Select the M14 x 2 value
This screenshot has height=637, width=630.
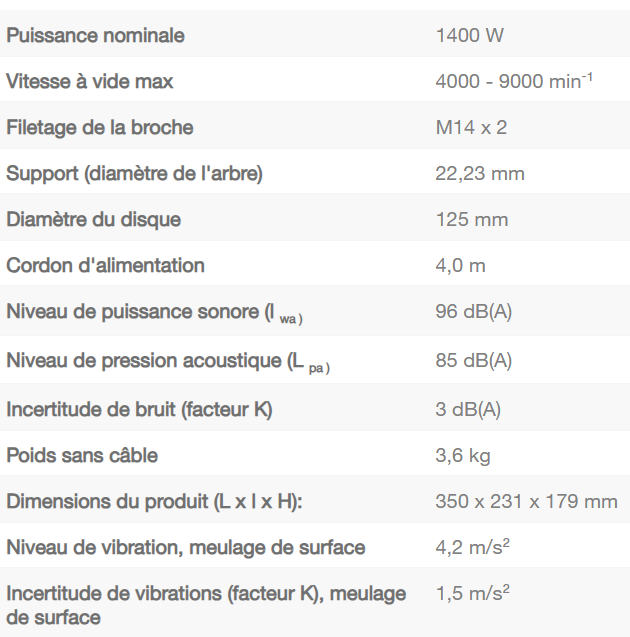471,128
